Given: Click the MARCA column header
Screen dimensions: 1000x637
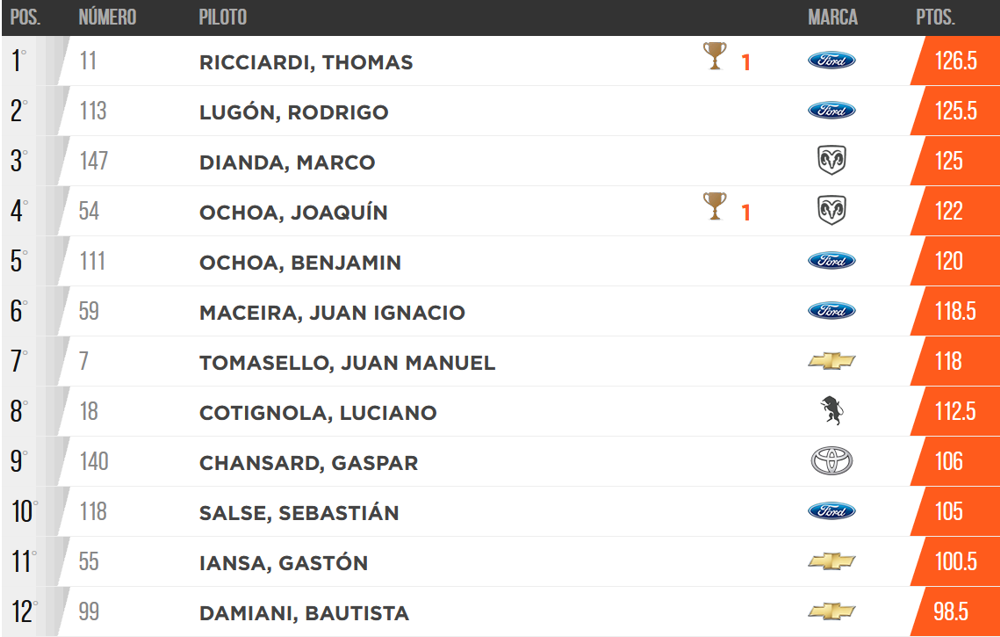Looking at the screenshot, I should pyautogui.click(x=832, y=17).
